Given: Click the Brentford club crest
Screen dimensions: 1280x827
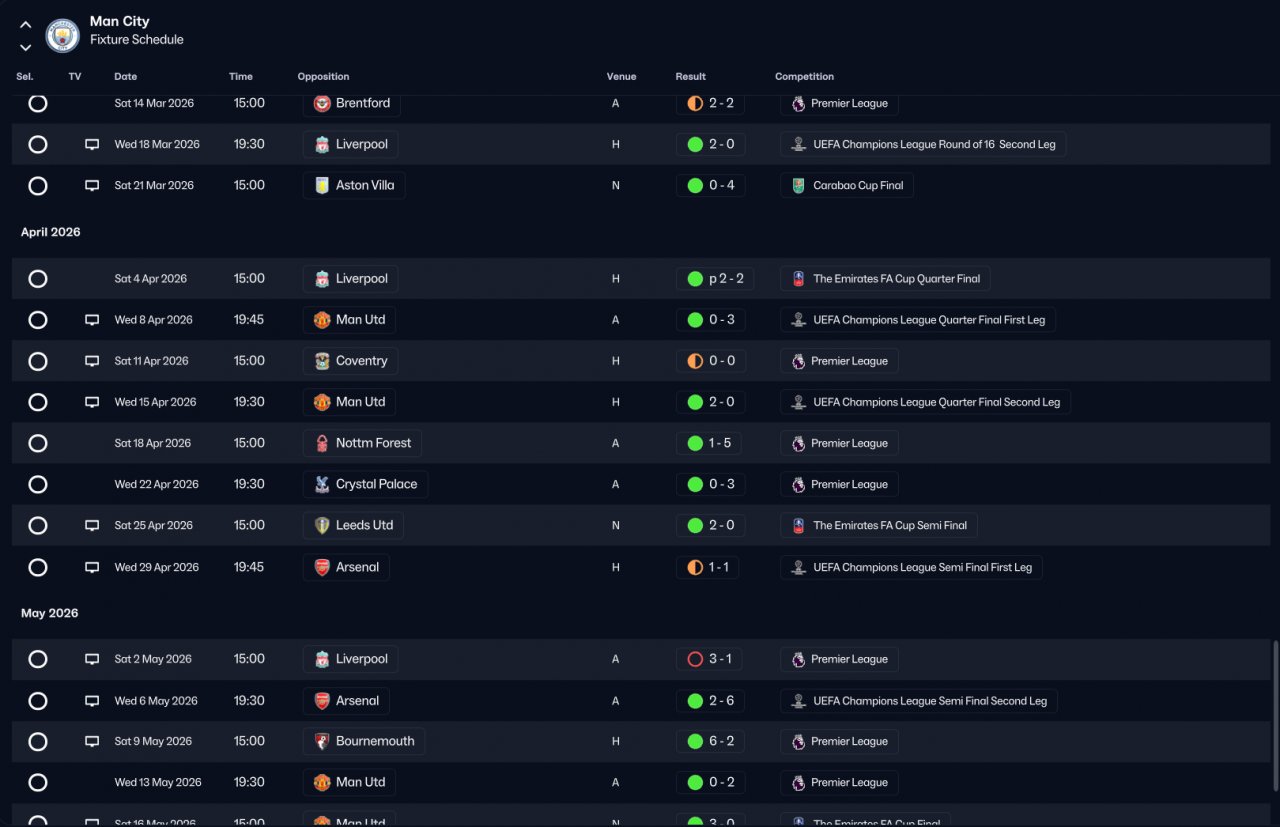Looking at the screenshot, I should click(x=322, y=103).
